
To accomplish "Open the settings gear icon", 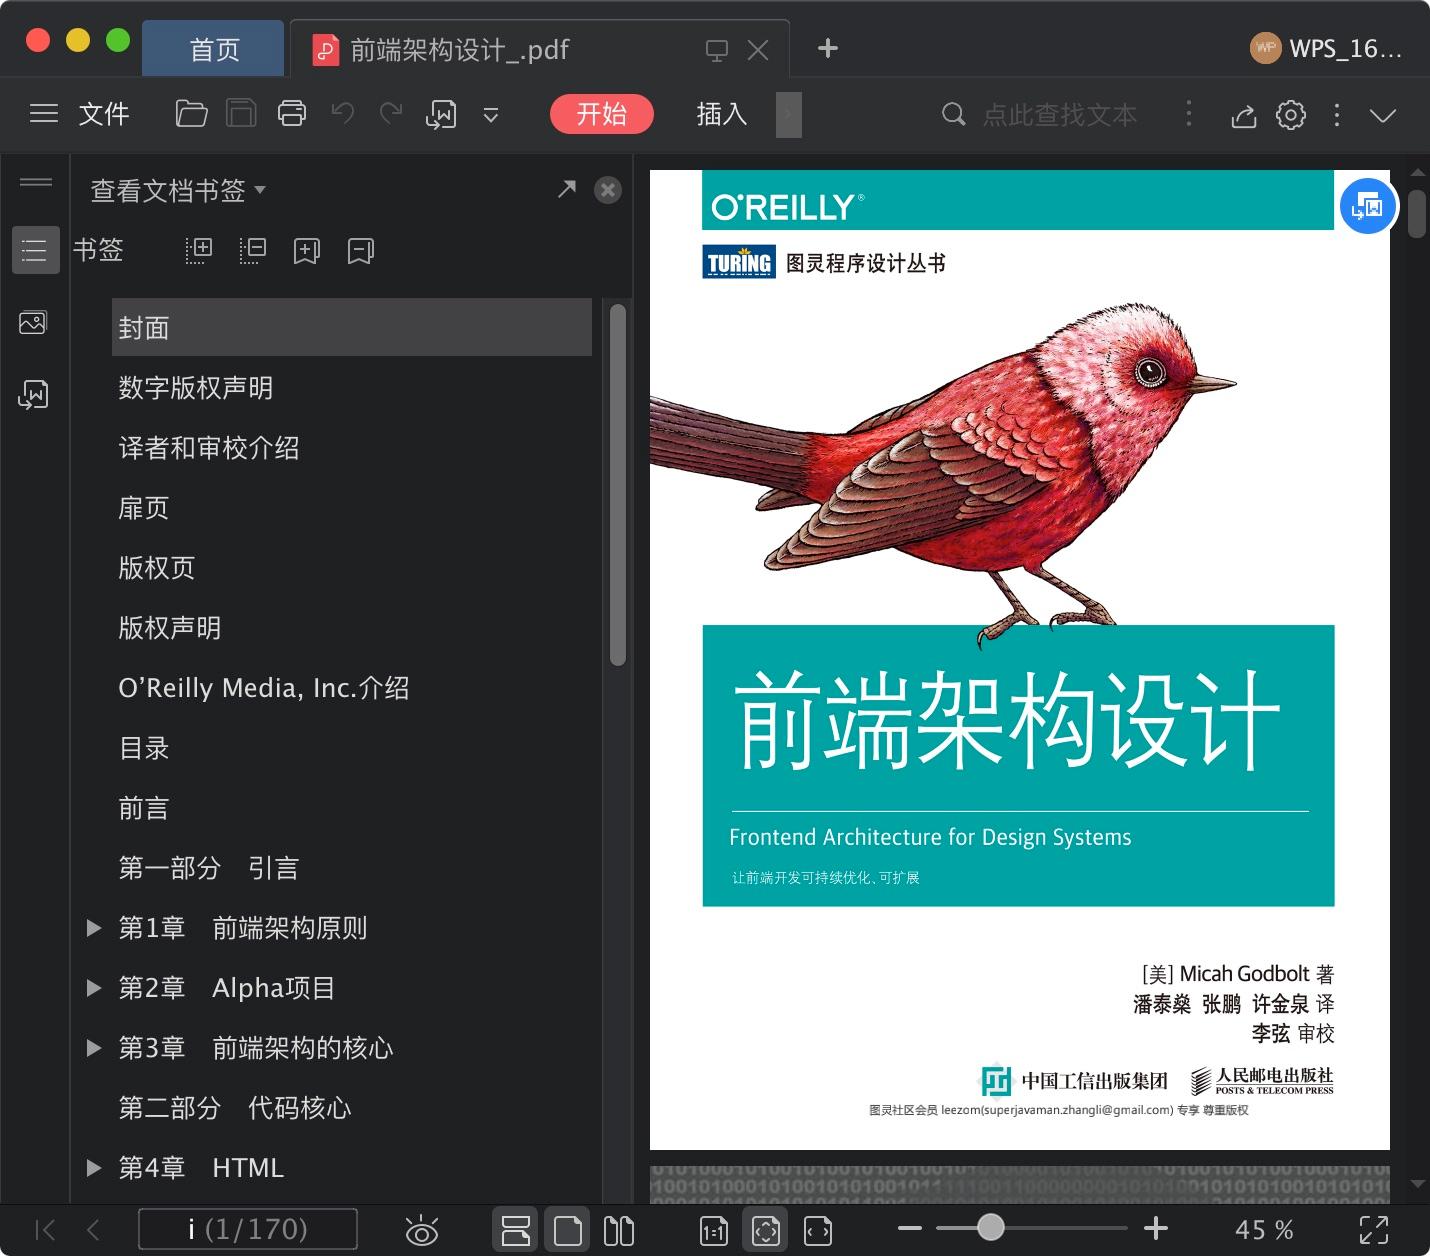I will click(1291, 115).
